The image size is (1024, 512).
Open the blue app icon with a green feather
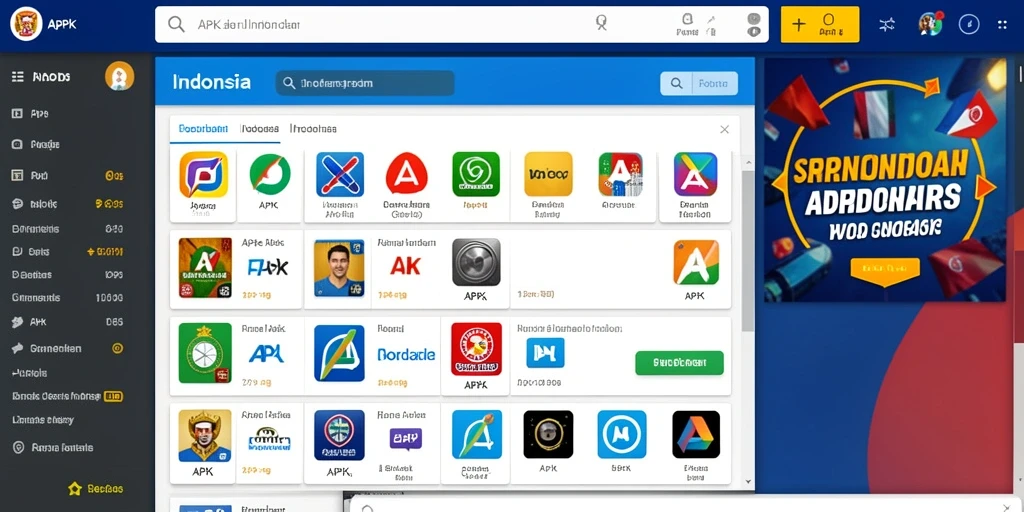pos(339,353)
